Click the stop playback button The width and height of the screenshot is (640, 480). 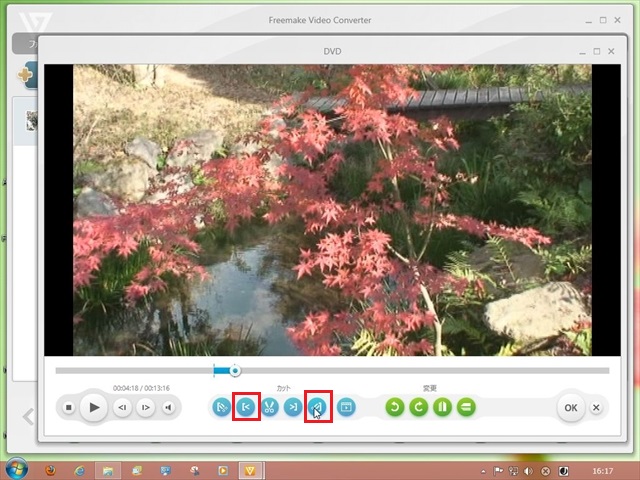[x=69, y=407]
